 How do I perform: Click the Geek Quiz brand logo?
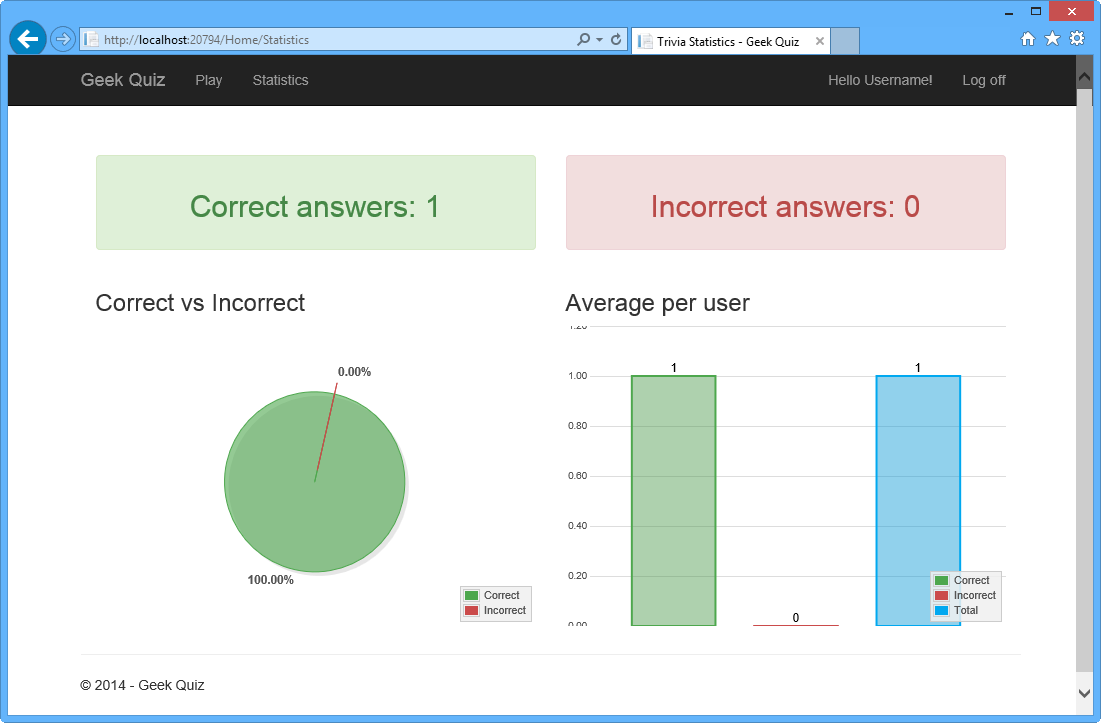coord(122,79)
